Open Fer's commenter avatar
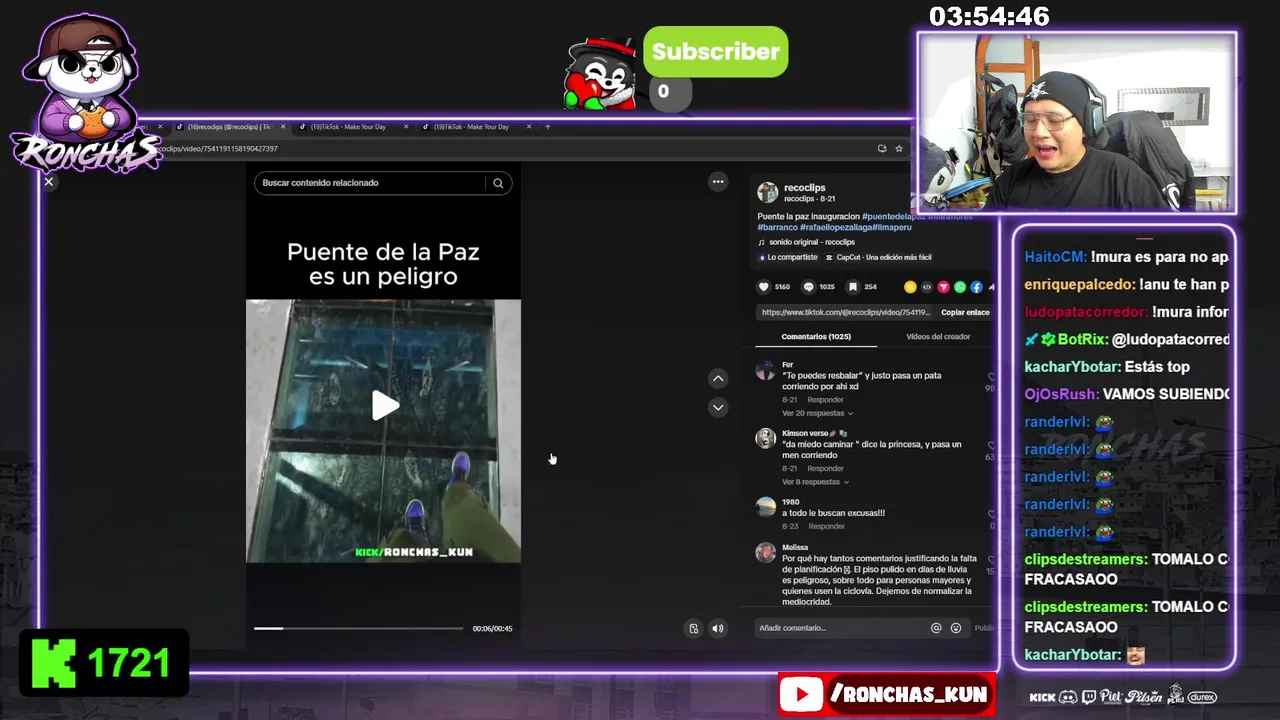This screenshot has width=1280, height=720. [x=765, y=369]
